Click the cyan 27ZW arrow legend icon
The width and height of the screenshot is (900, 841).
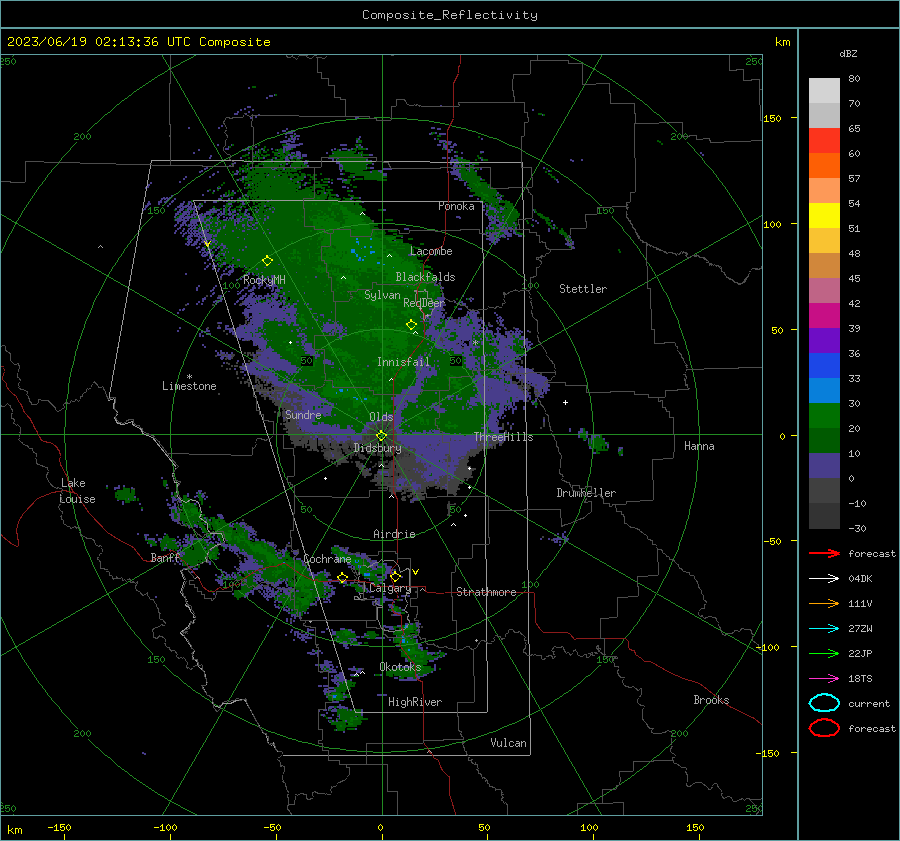click(x=824, y=629)
